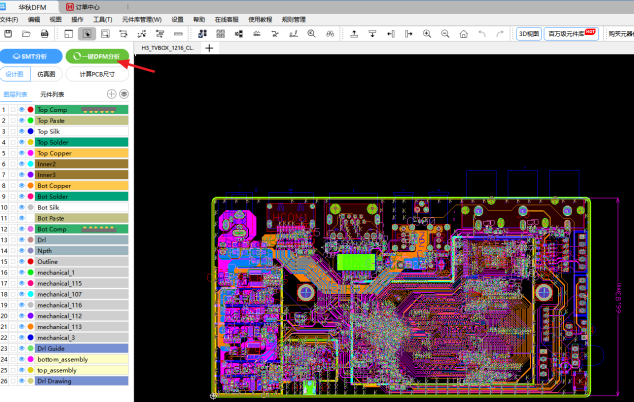
Task: Click the left arrow align icon
Action: pos(391,34)
